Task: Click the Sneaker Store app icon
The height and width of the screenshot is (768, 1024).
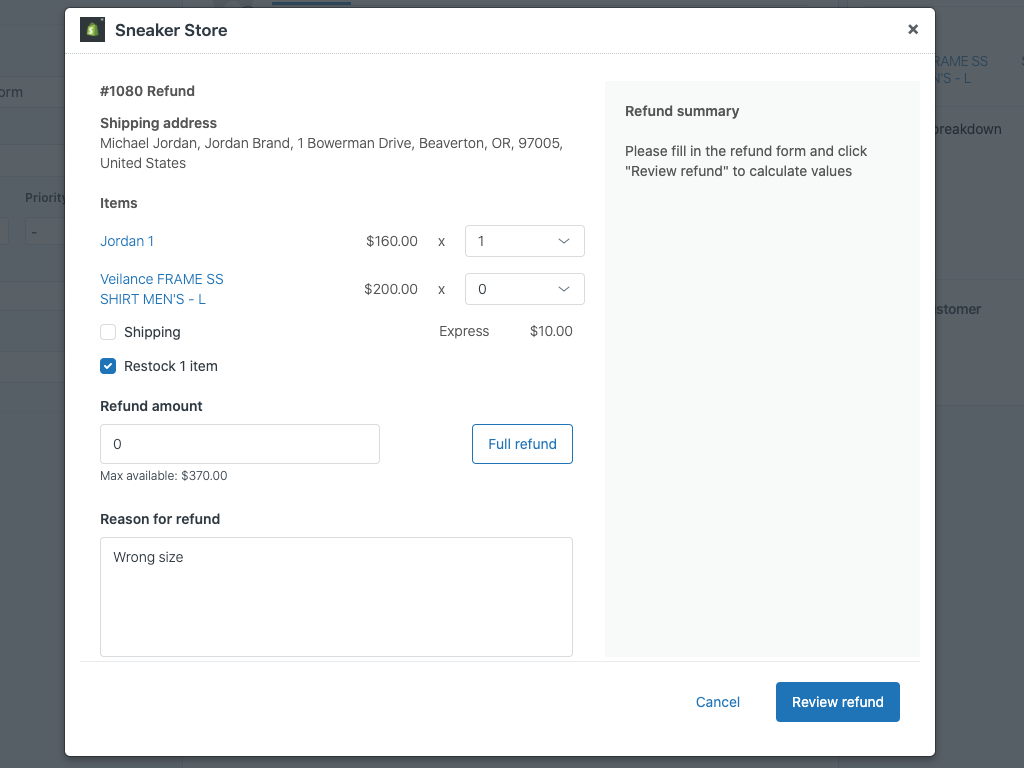Action: click(92, 29)
